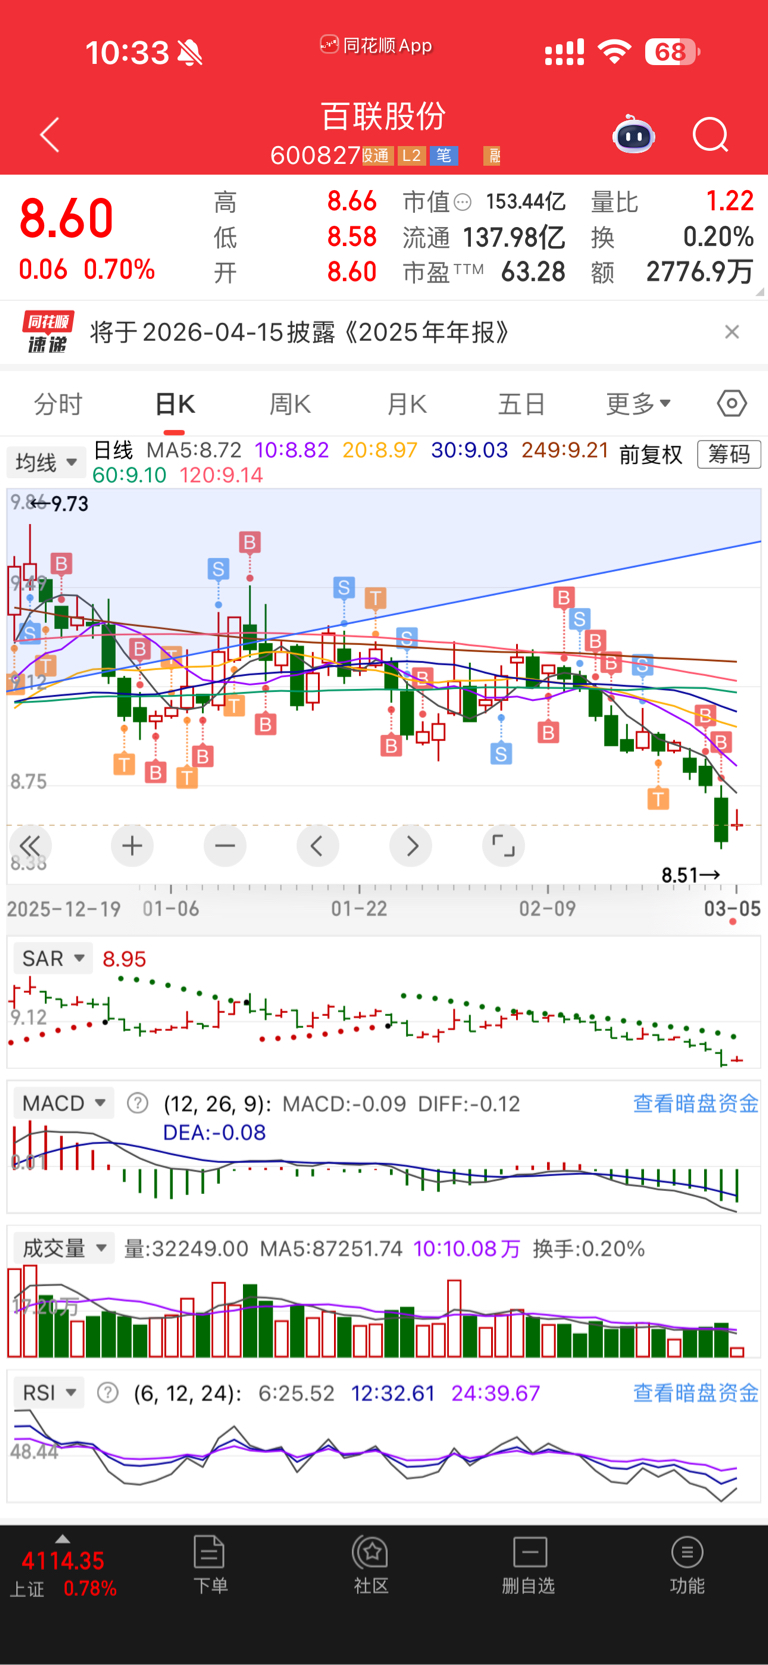Open 社区 community icon

coord(371,1565)
